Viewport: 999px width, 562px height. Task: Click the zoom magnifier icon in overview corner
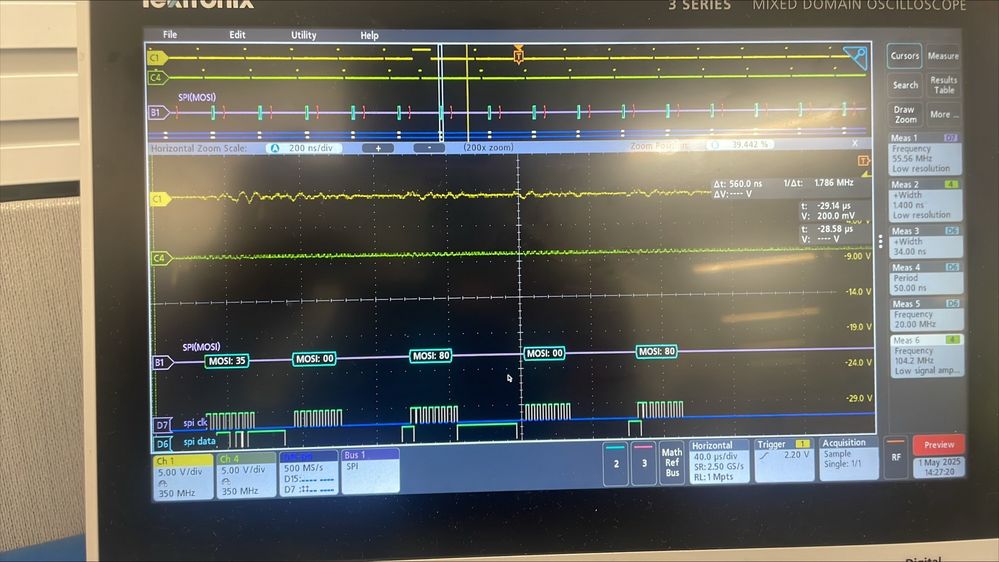(x=856, y=57)
